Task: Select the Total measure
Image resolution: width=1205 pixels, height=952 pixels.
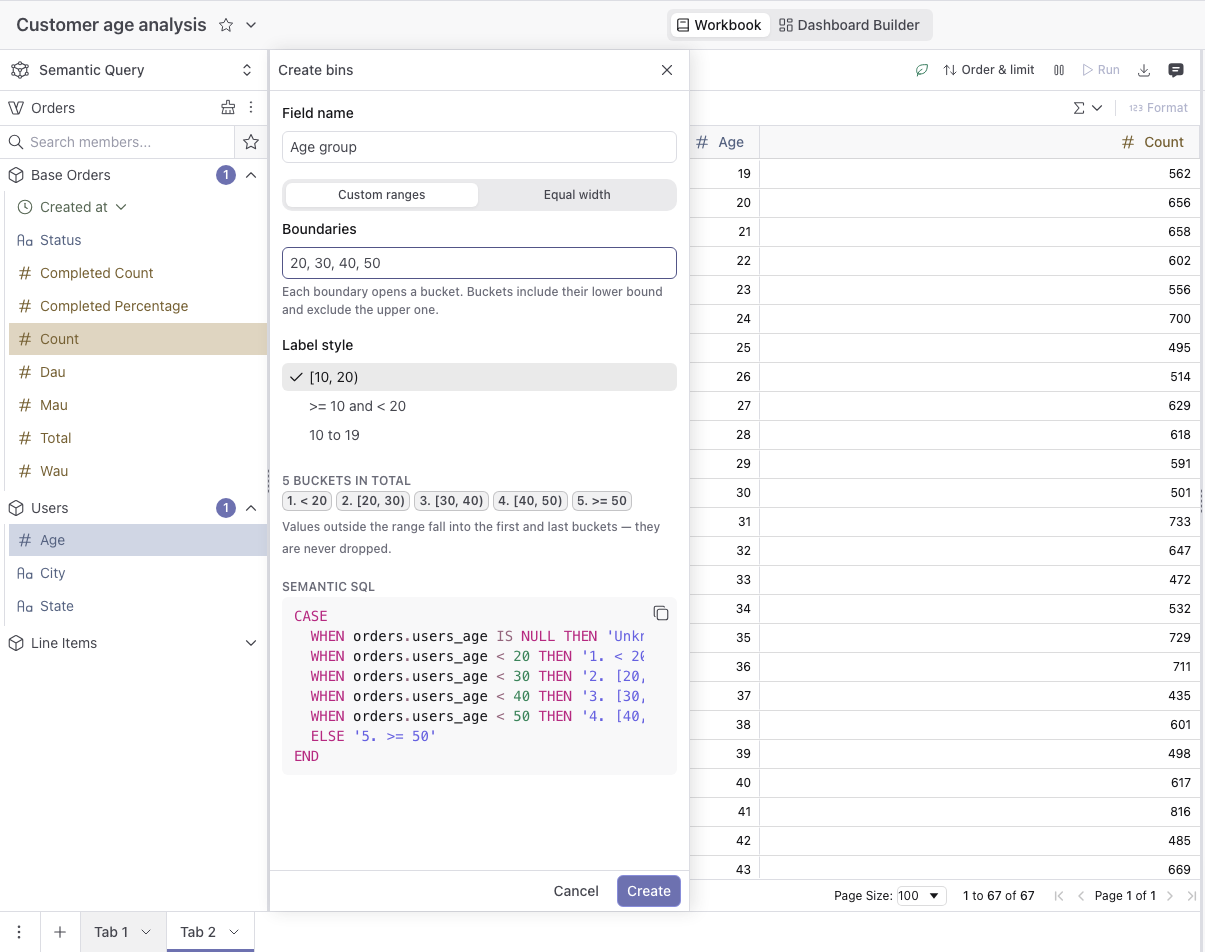Action: 138,438
